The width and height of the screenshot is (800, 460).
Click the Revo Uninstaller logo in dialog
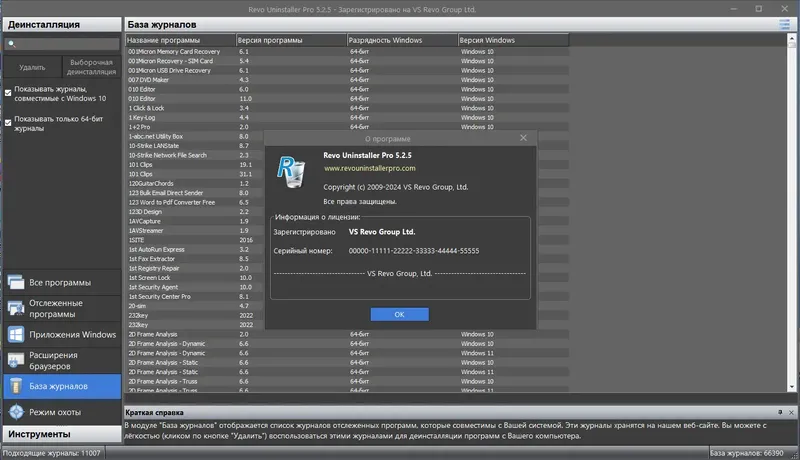[291, 172]
